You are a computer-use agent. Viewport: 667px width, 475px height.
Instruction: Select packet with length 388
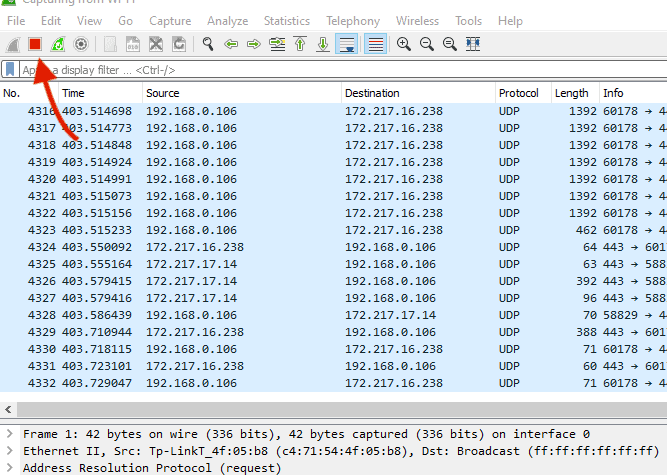[334, 332]
